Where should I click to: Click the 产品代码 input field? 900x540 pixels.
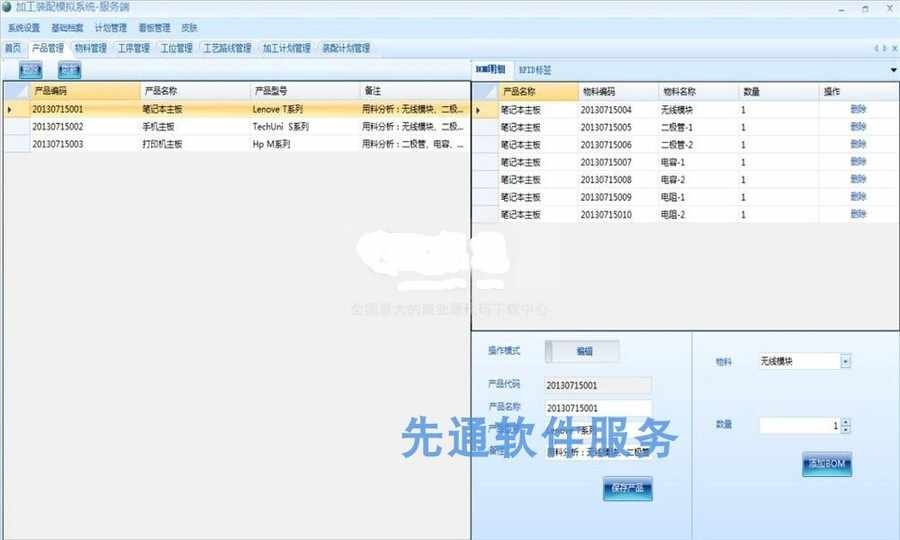coord(598,385)
